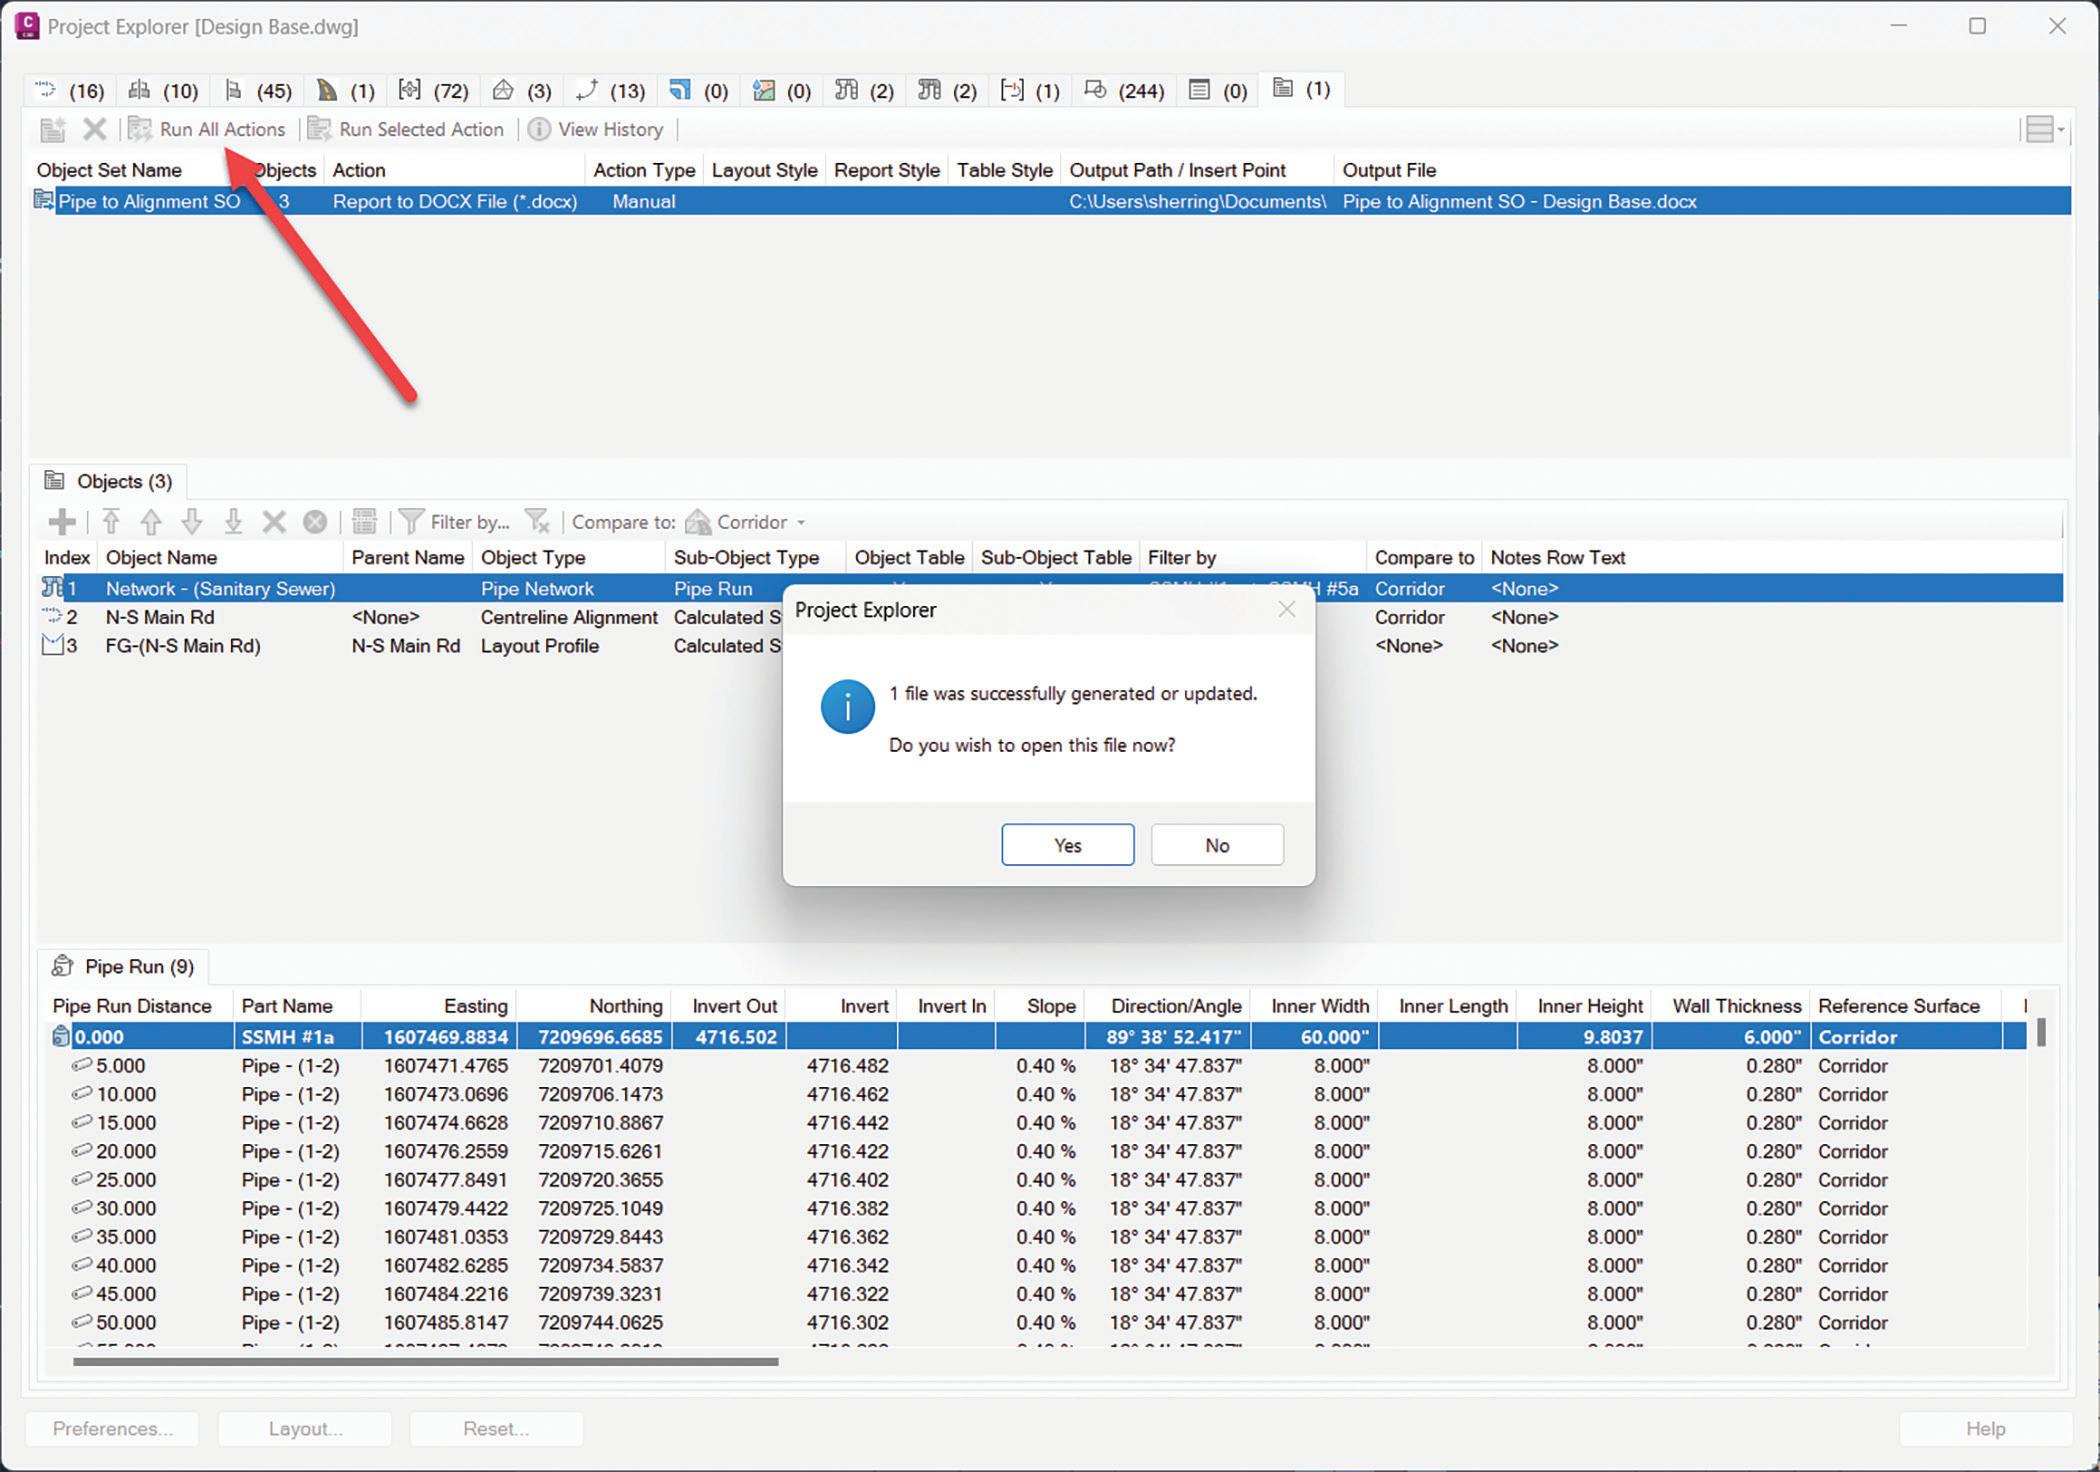Click Yes to open generated file

point(1067,845)
